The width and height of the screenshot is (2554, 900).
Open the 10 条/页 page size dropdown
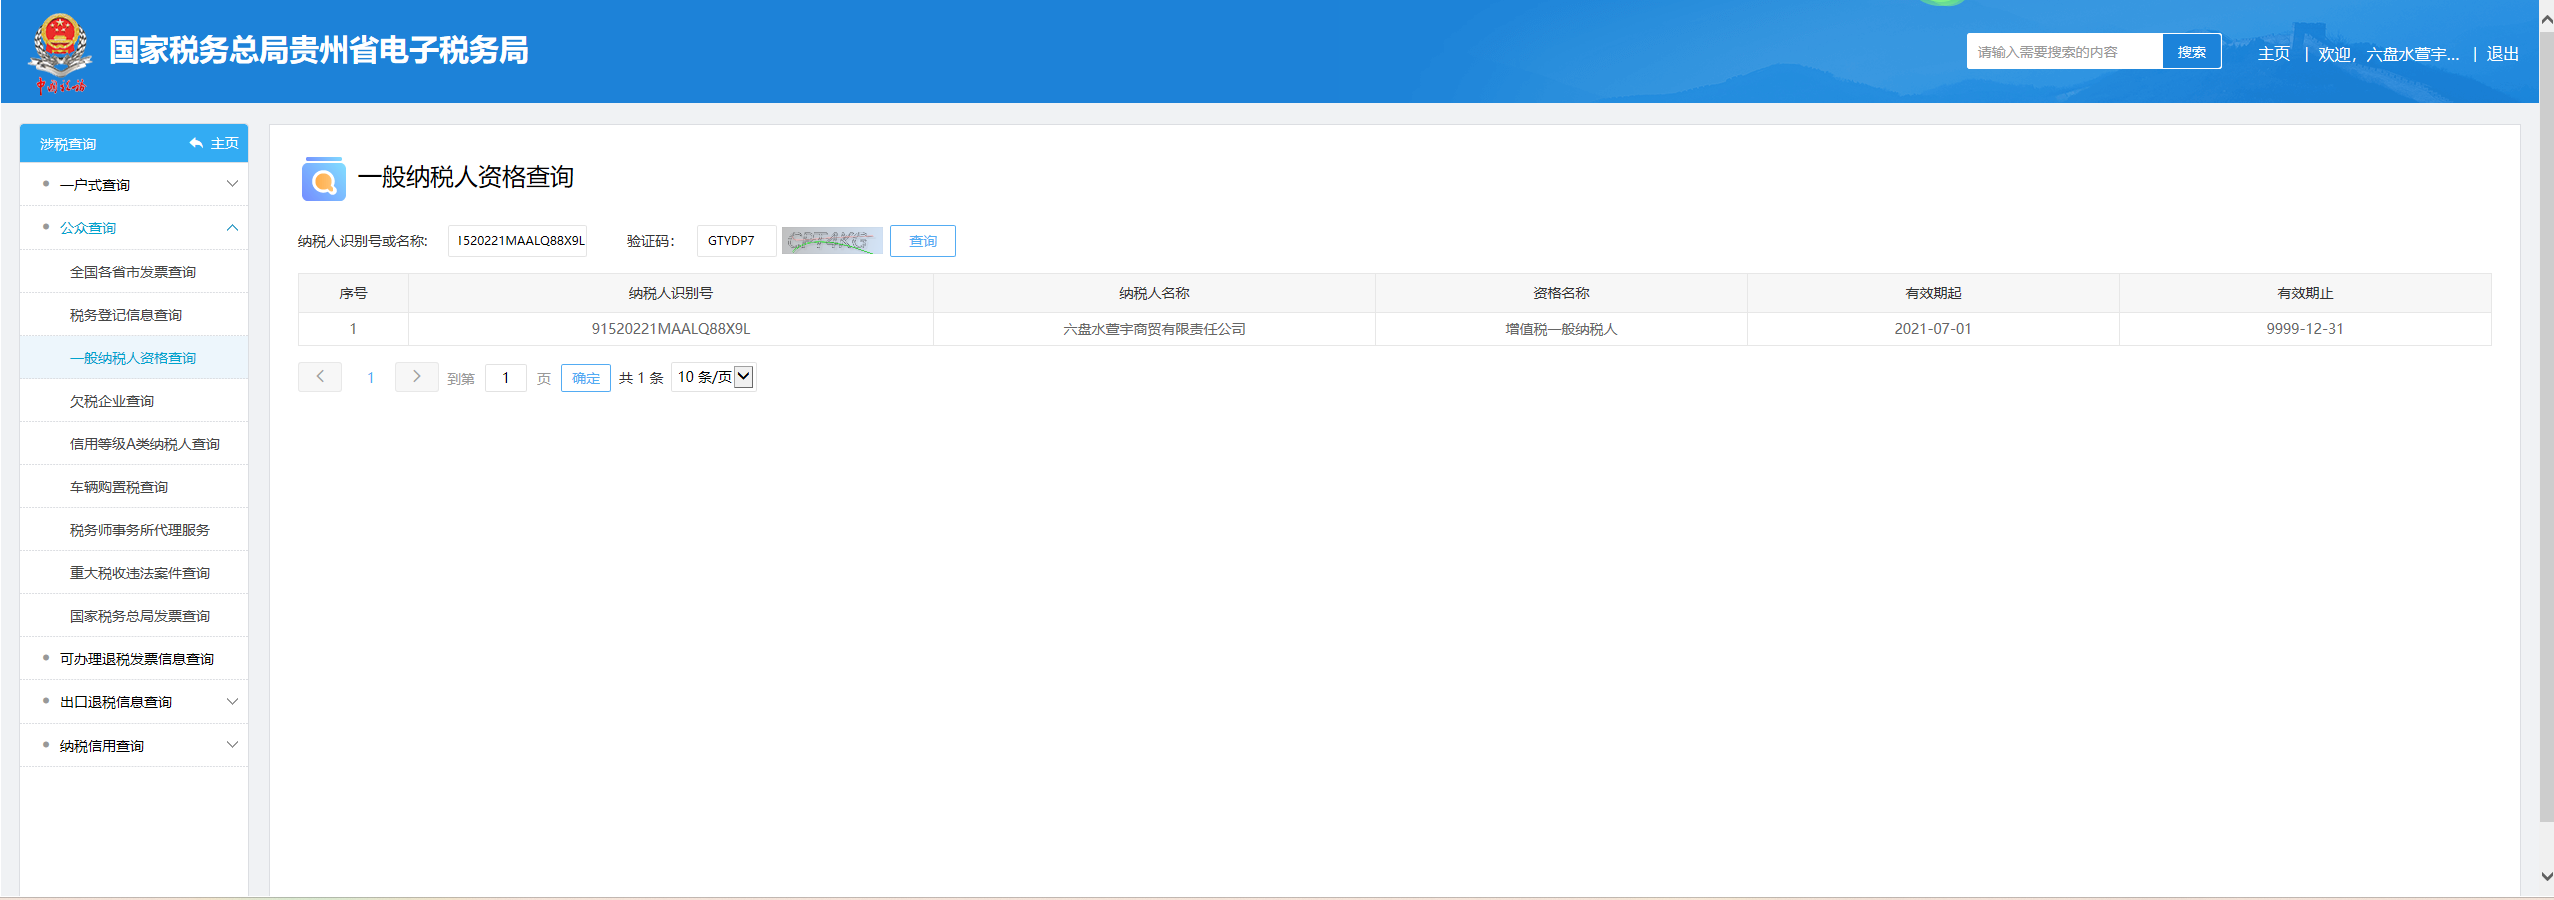(714, 377)
